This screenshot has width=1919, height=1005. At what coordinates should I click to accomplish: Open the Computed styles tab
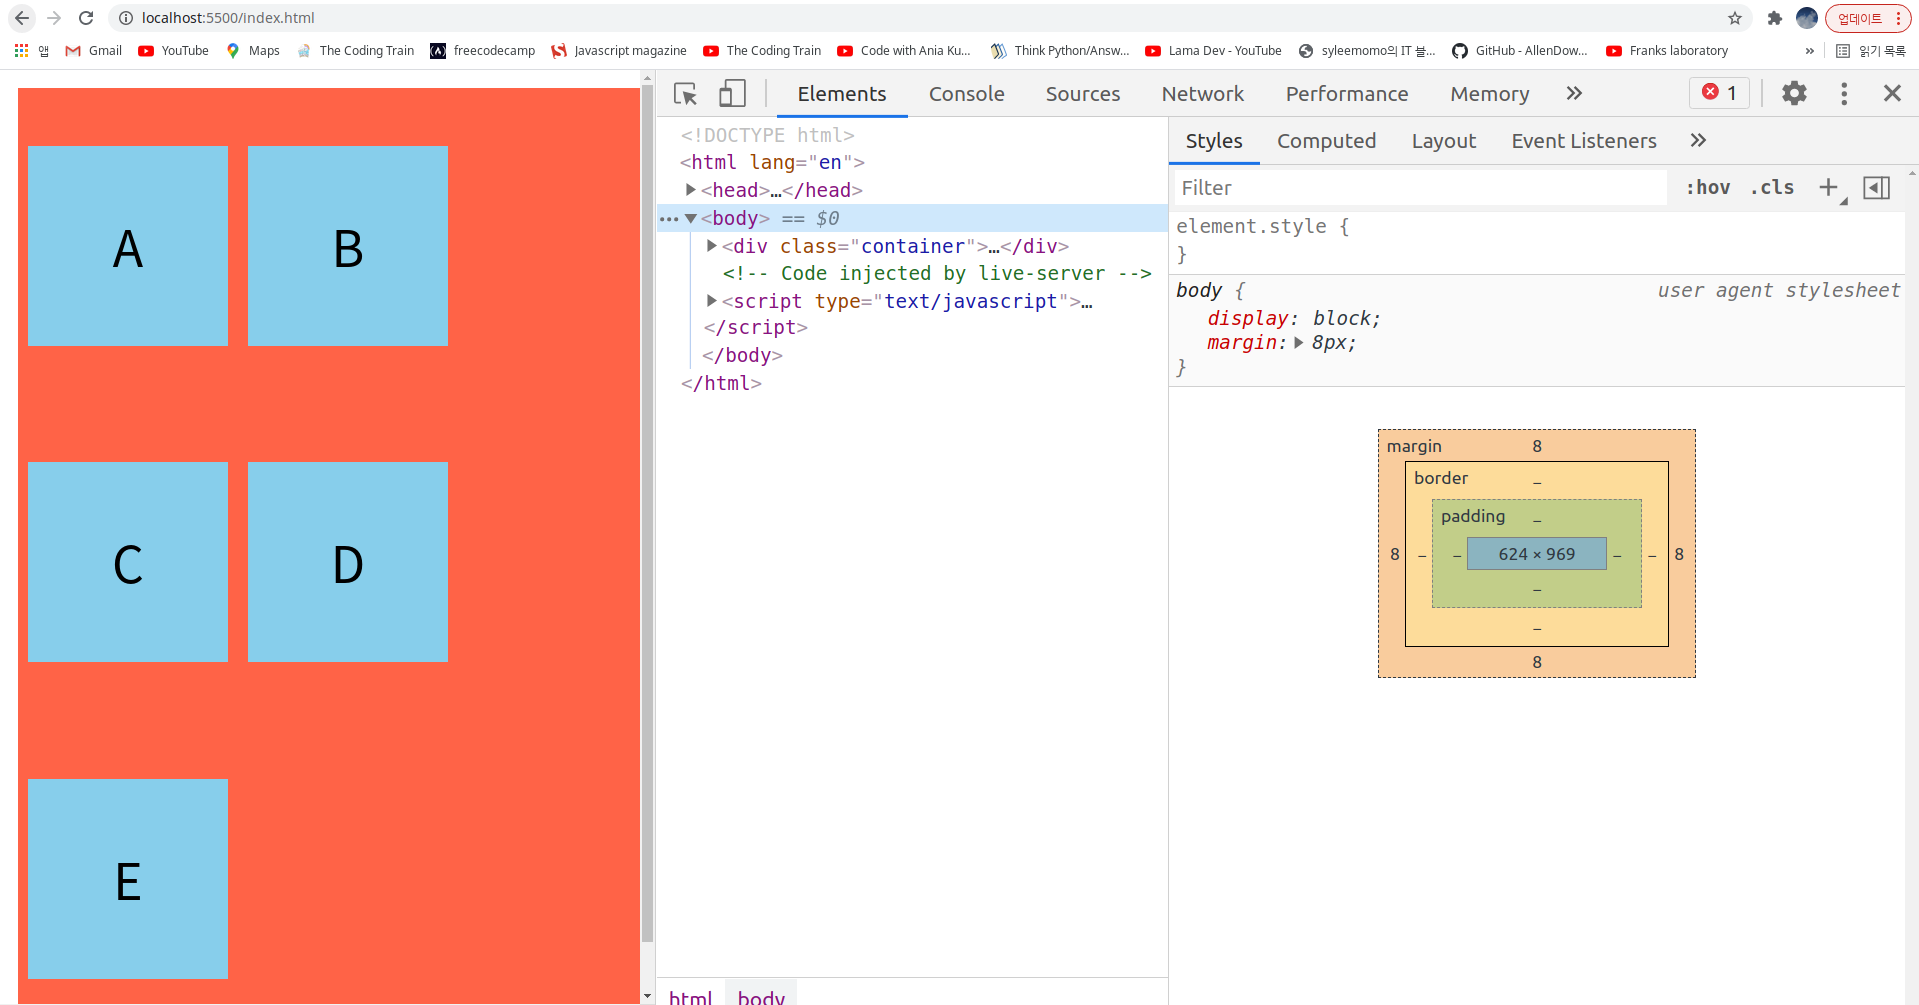point(1326,141)
